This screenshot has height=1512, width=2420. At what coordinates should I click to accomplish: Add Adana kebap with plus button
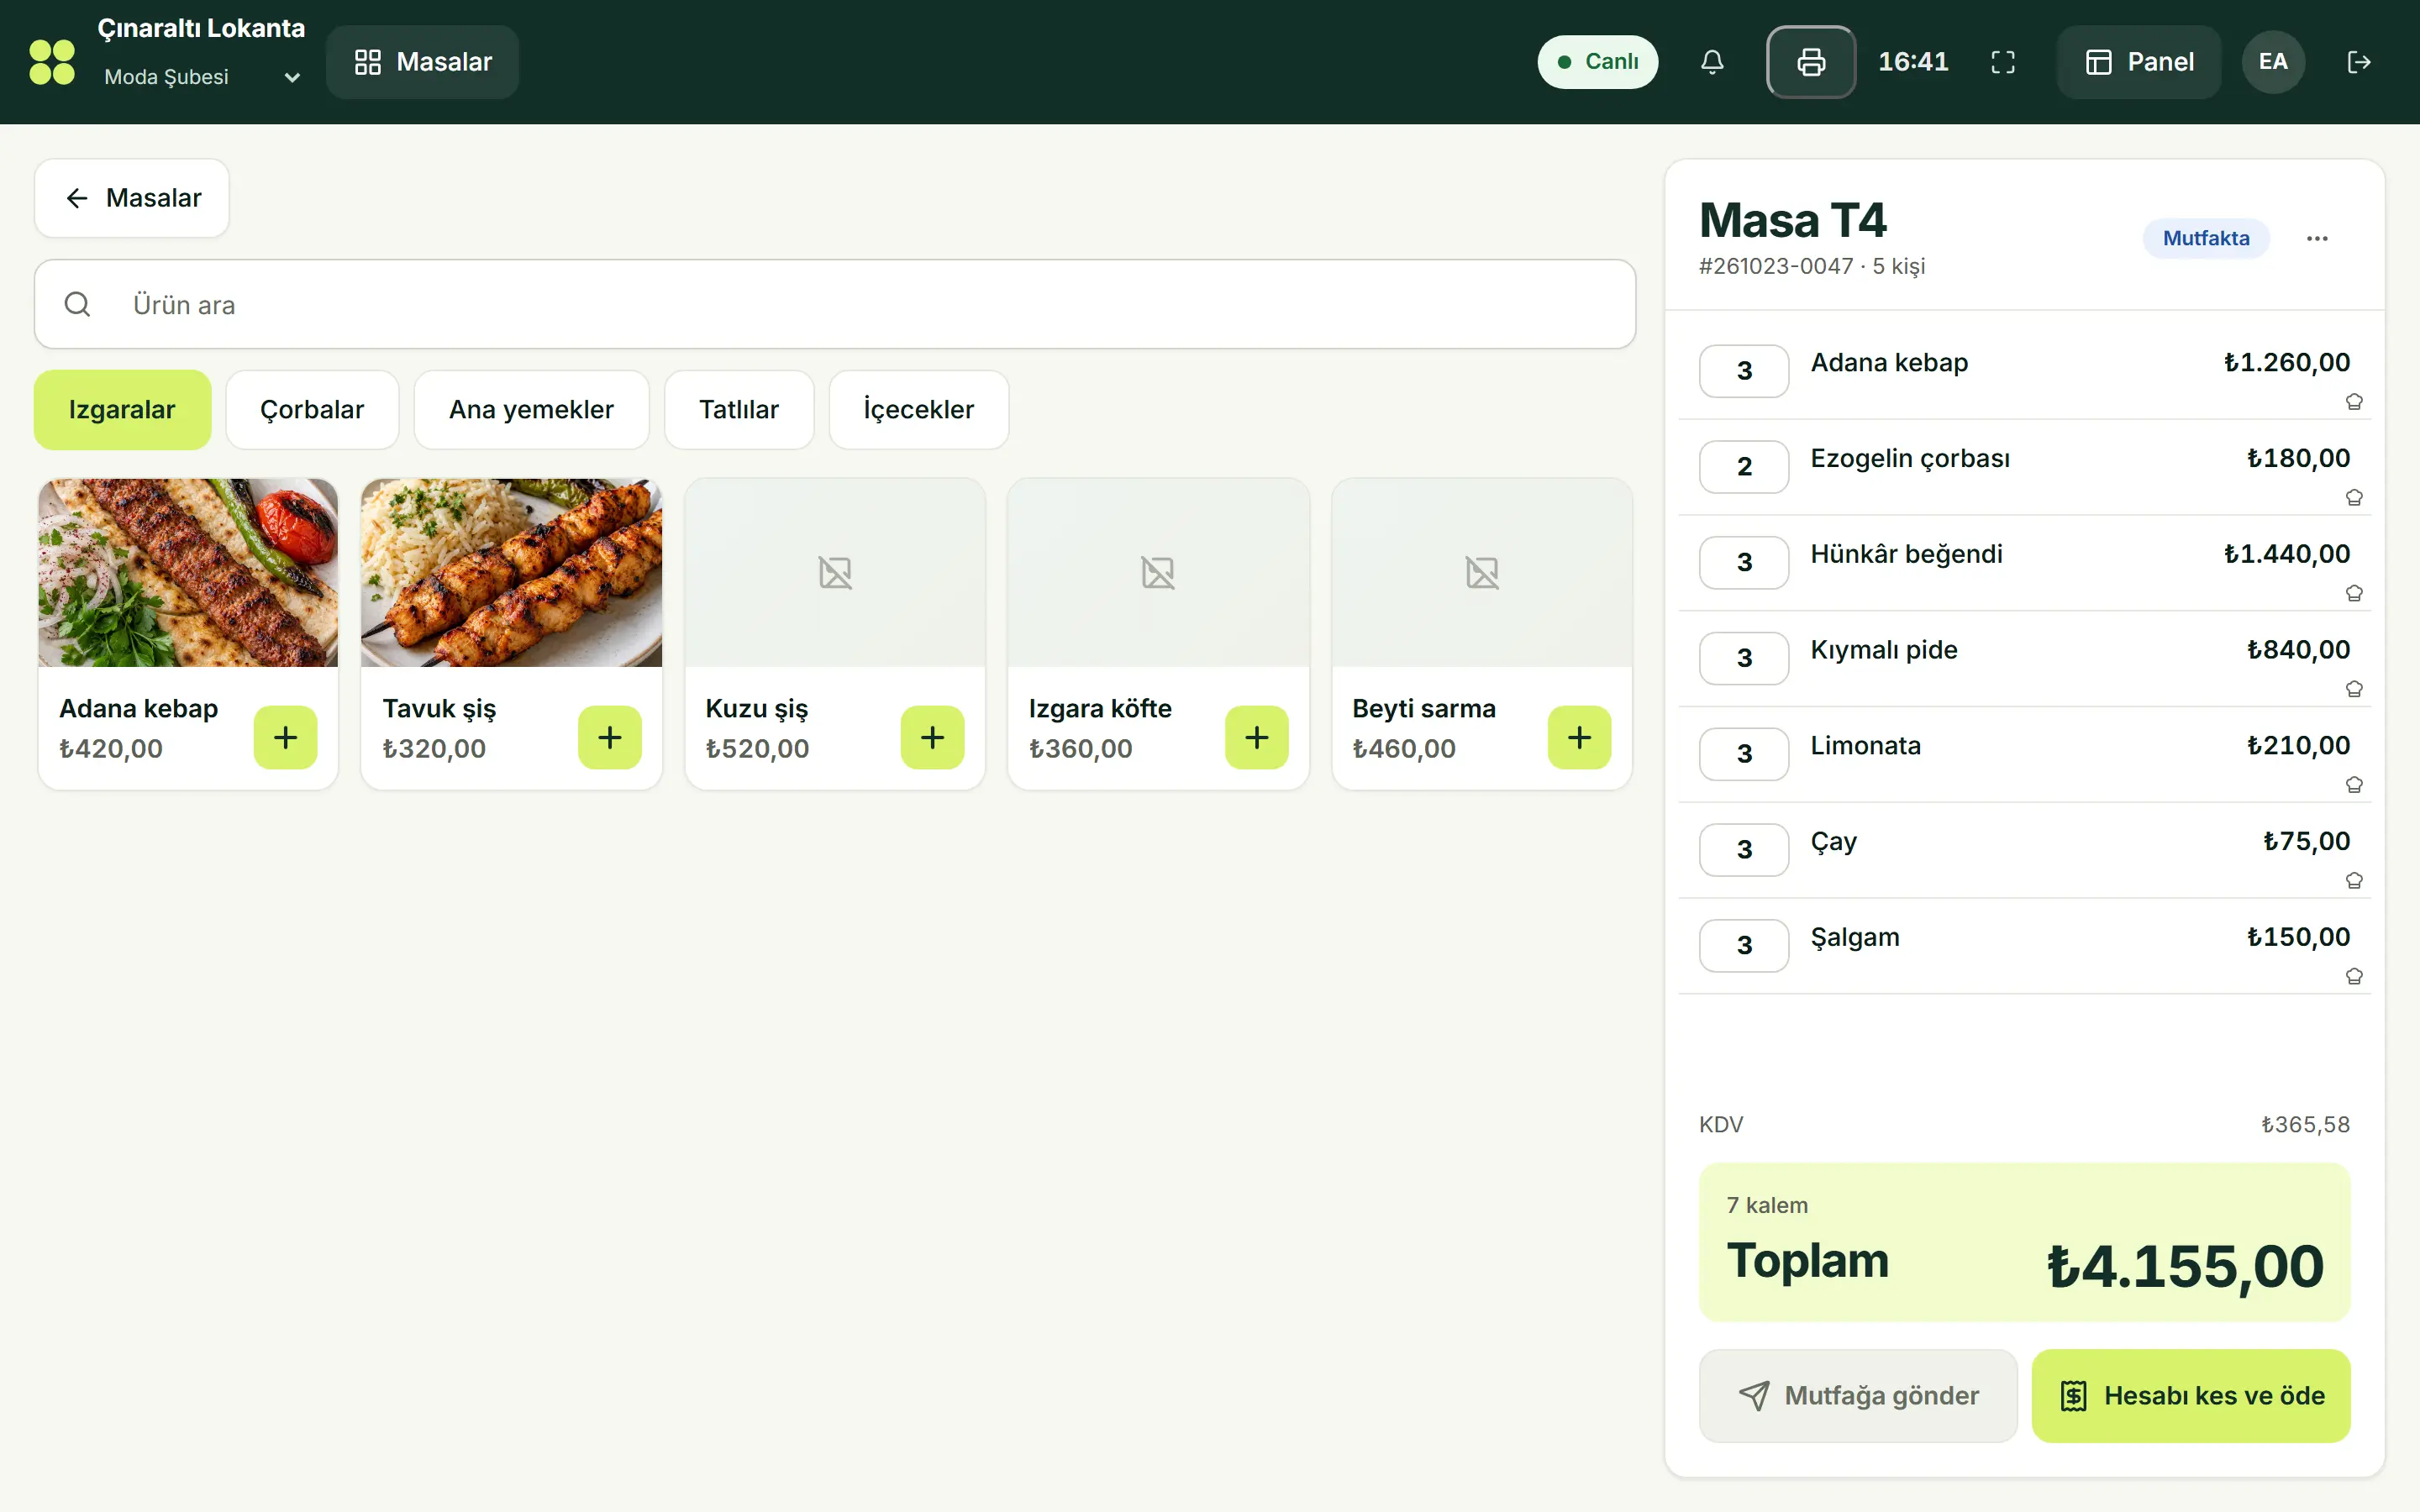285,737
